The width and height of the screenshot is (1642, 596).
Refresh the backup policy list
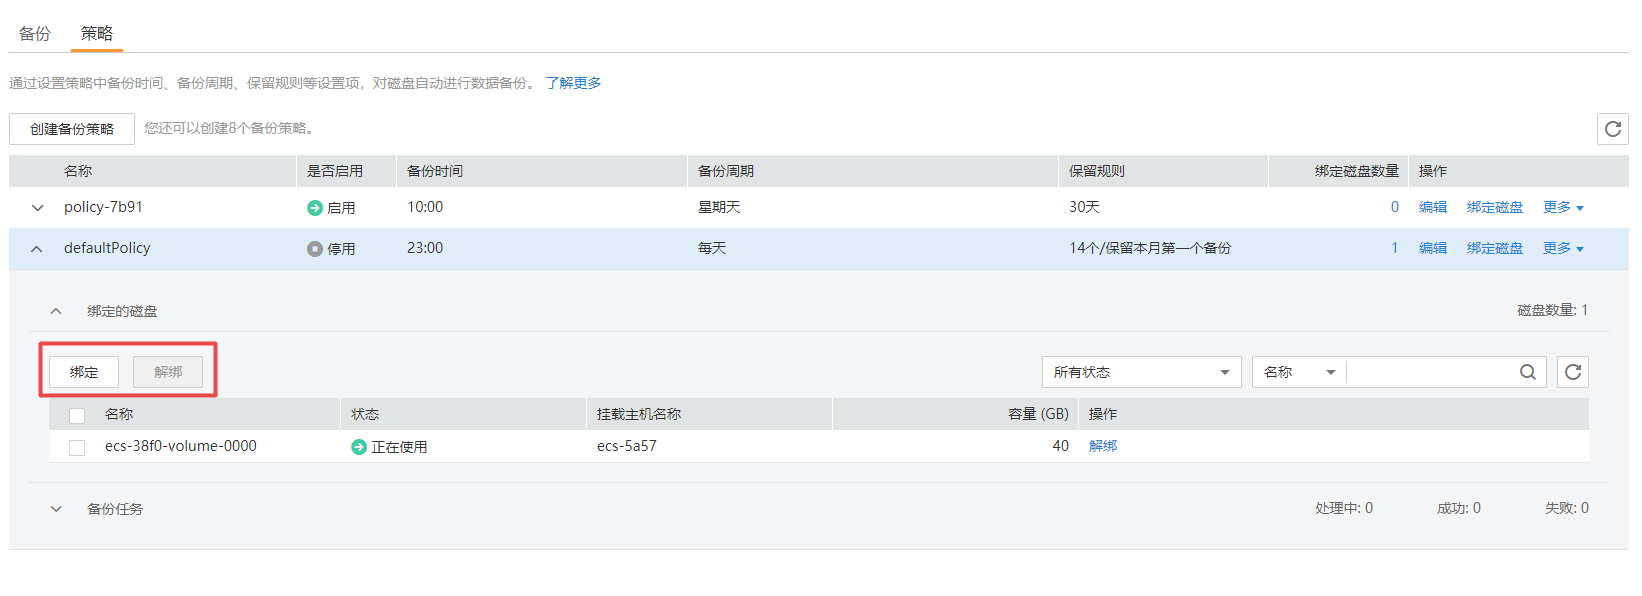pyautogui.click(x=1612, y=129)
